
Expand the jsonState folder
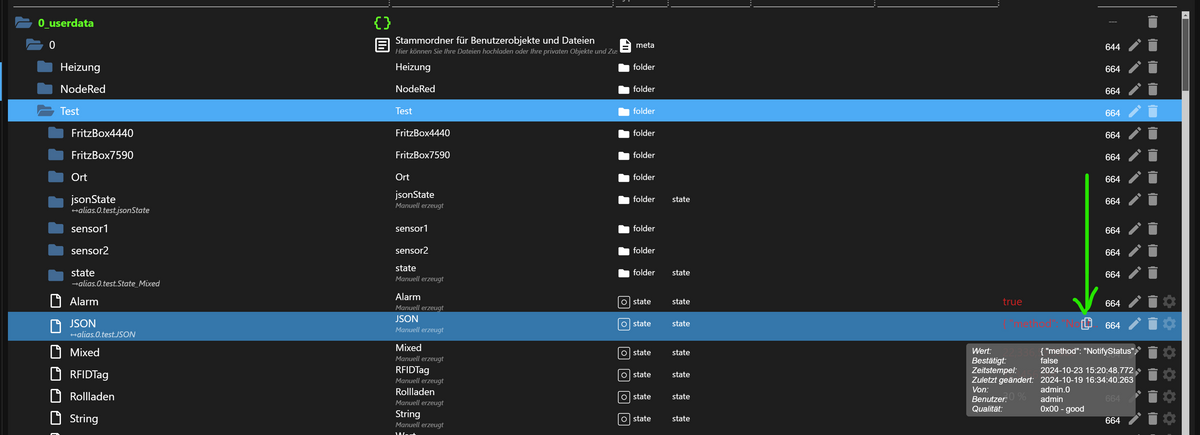point(55,200)
